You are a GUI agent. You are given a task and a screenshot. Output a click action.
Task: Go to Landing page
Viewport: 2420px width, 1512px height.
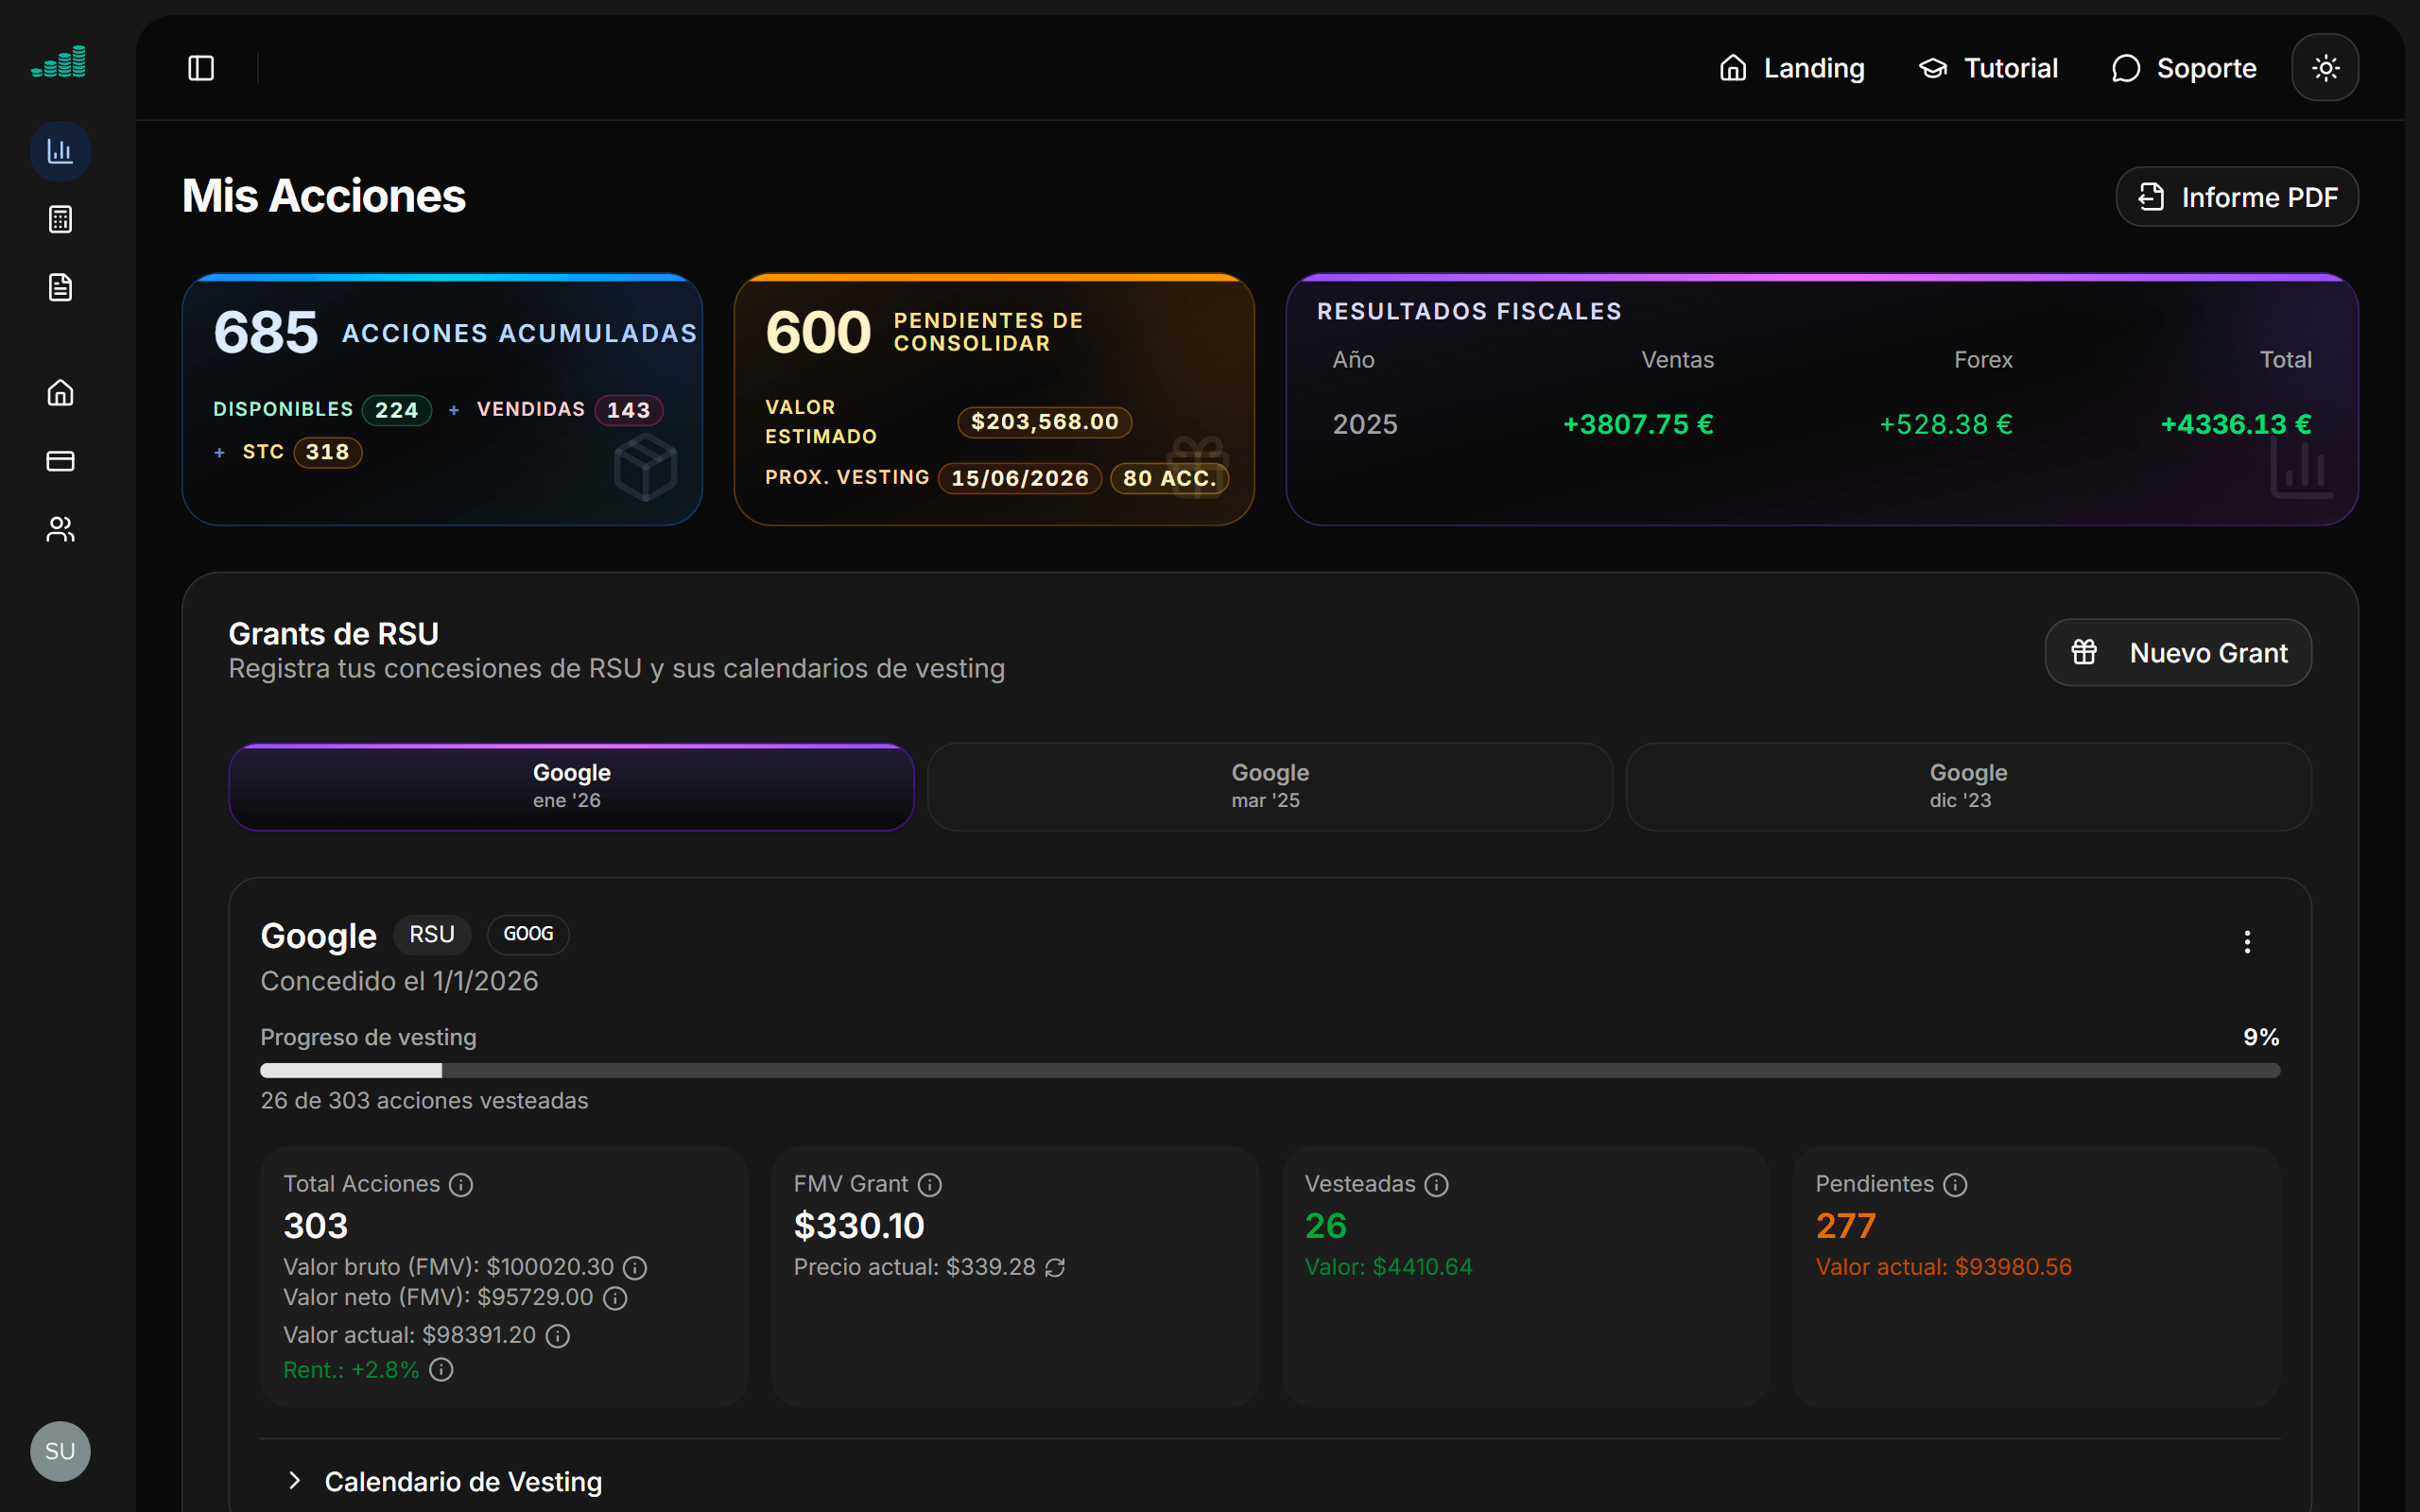point(1791,68)
